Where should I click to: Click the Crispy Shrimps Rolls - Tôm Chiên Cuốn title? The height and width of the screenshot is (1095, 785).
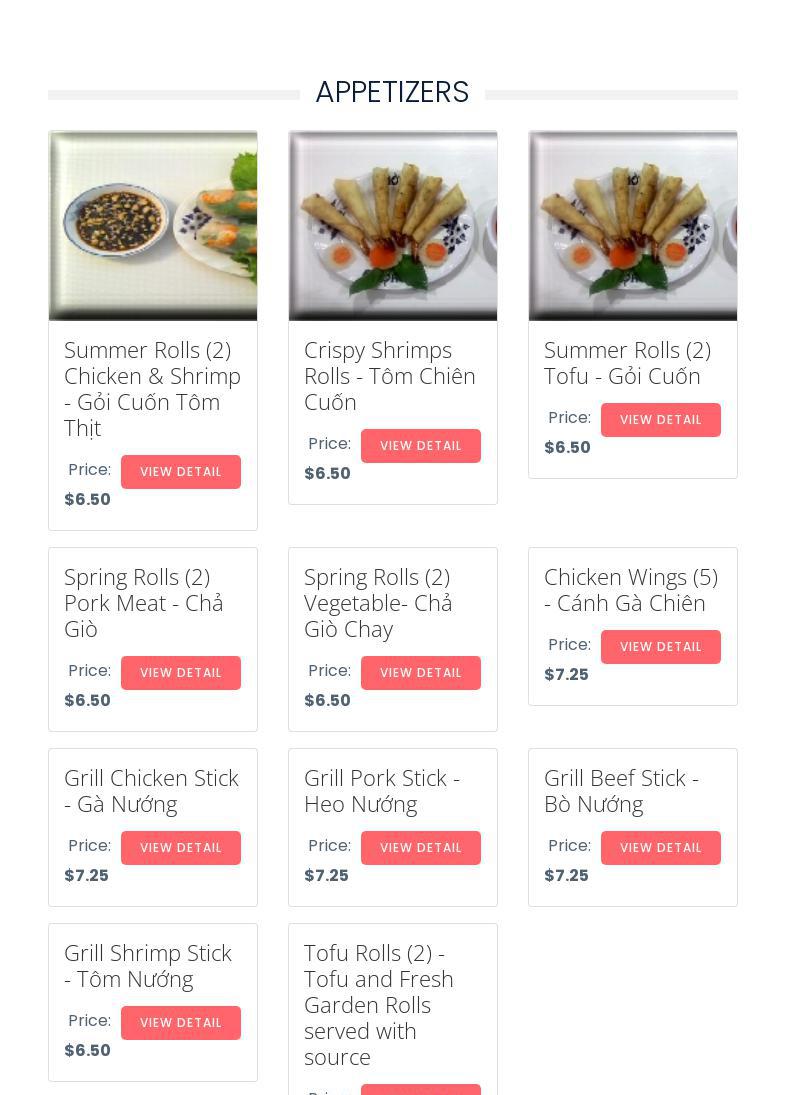coord(389,376)
